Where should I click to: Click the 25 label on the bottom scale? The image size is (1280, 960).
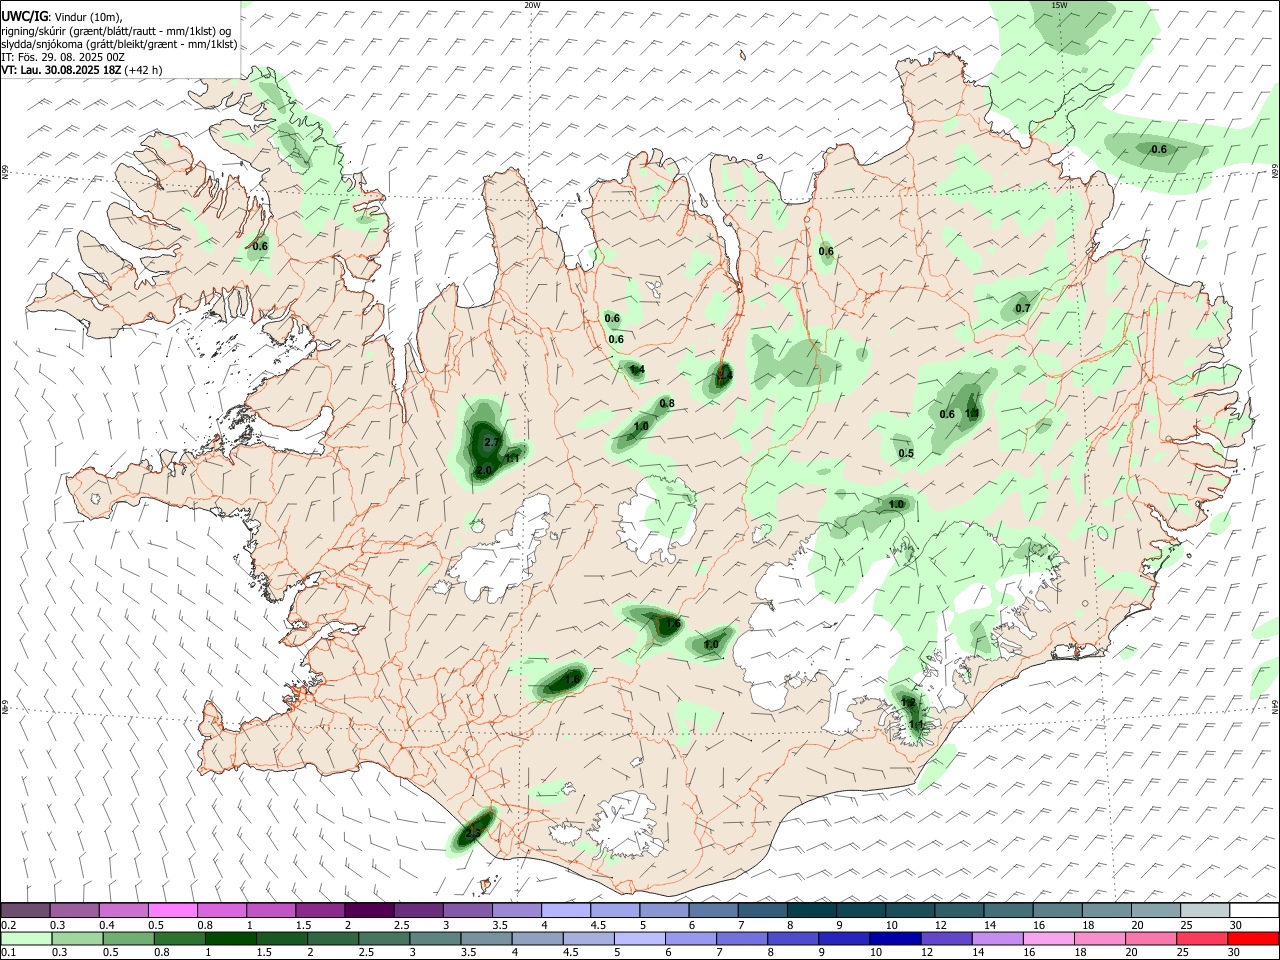tap(1182, 953)
